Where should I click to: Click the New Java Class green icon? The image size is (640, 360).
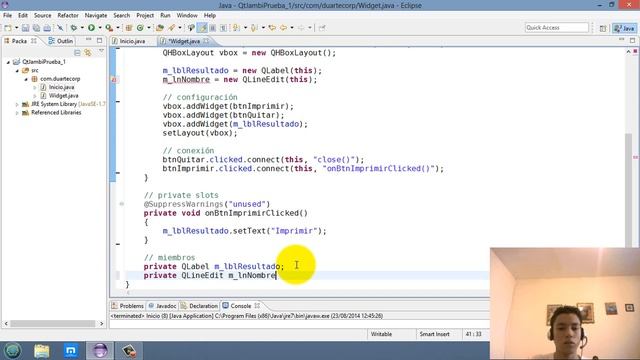coord(140,28)
